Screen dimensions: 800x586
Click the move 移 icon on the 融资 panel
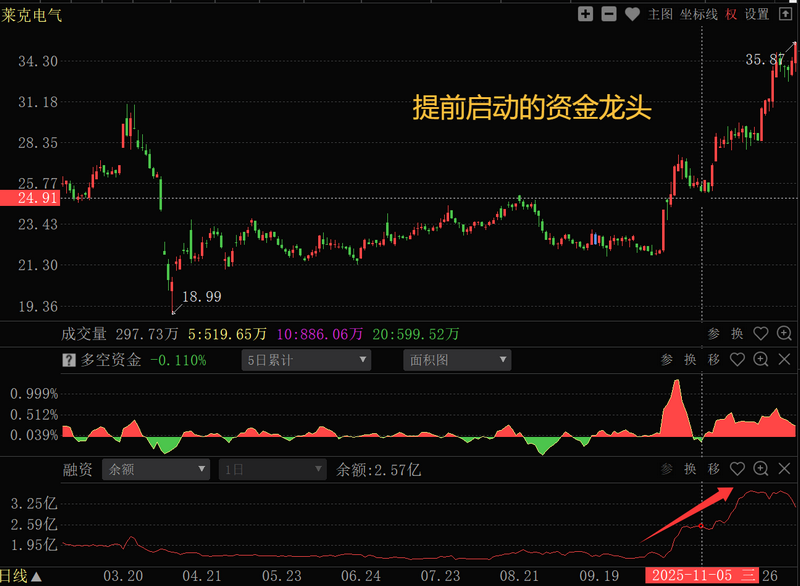[711, 468]
